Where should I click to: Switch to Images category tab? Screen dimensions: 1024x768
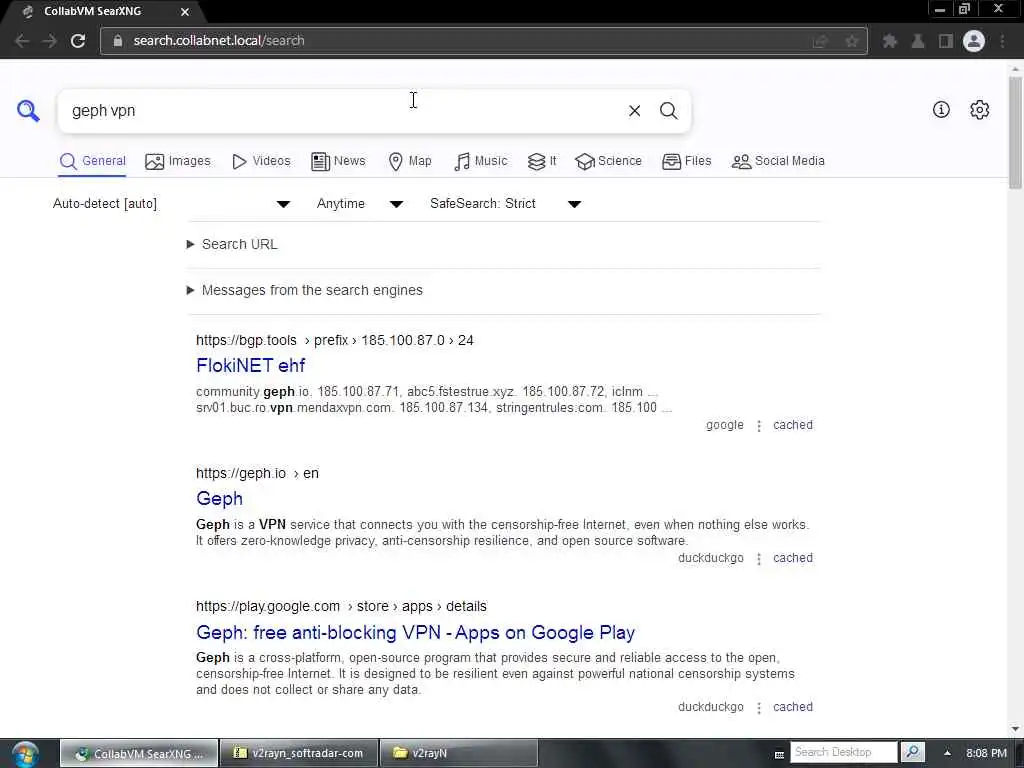(178, 161)
